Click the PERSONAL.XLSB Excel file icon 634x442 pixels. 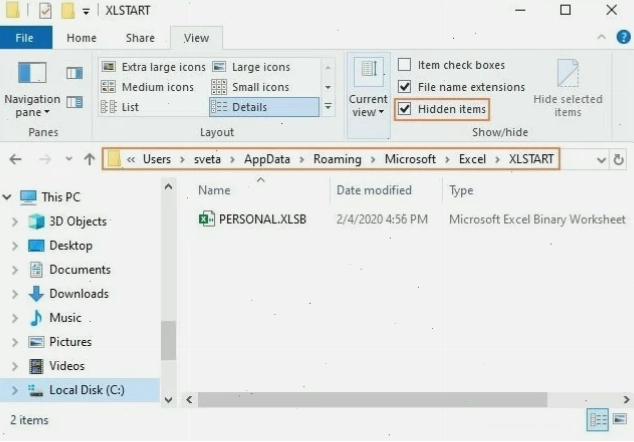(x=207, y=219)
